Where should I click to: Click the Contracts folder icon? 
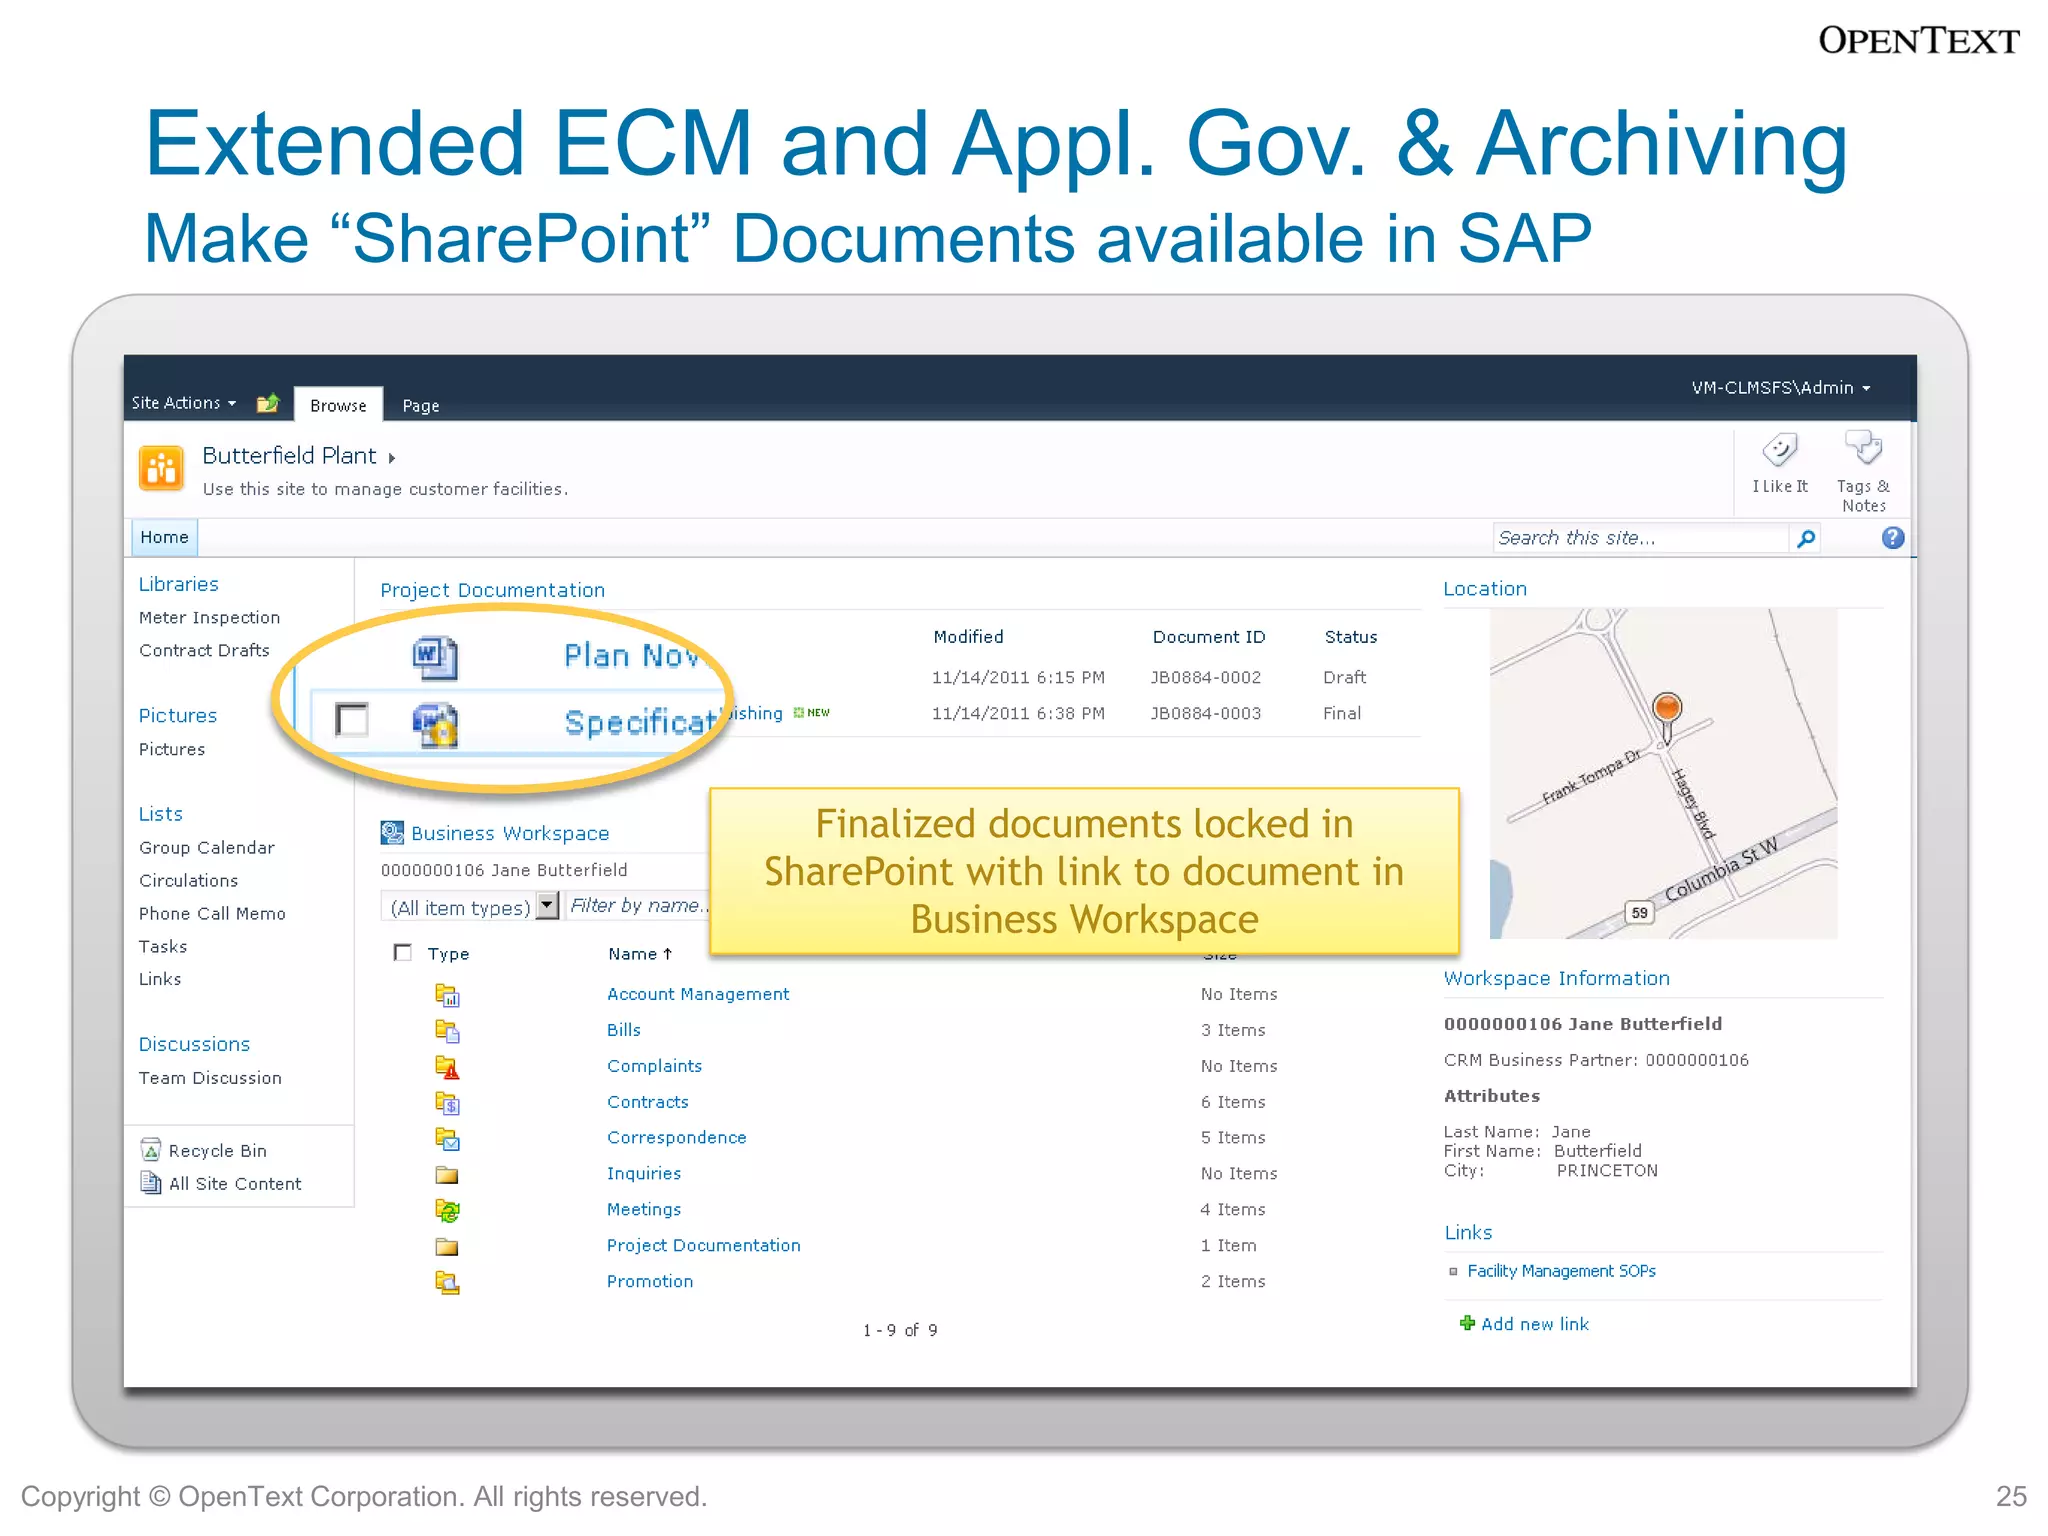(x=447, y=1102)
